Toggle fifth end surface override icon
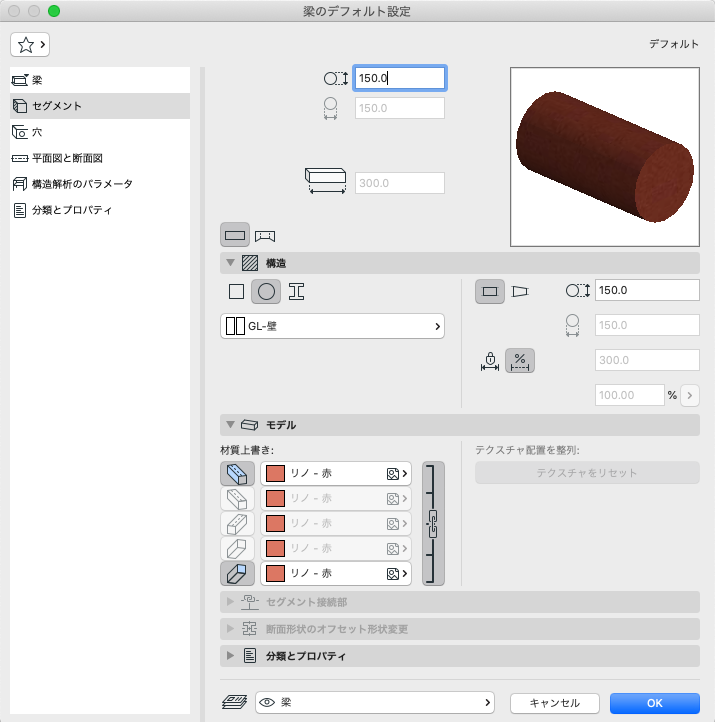 pos(237,574)
